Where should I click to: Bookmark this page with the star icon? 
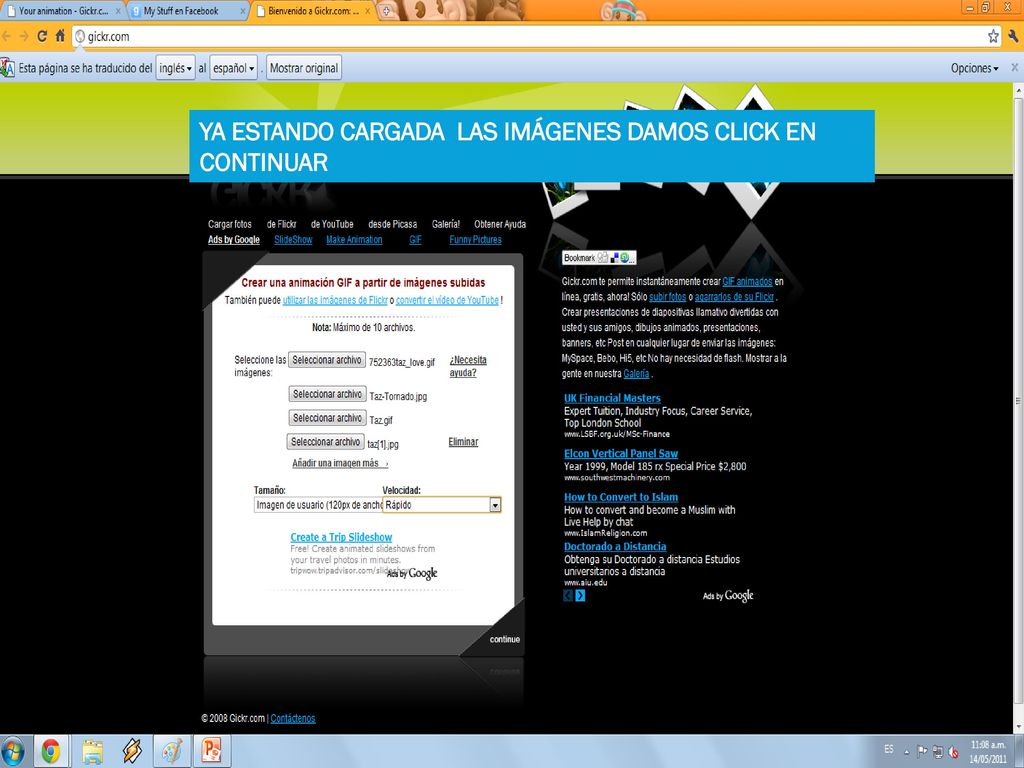tap(993, 37)
